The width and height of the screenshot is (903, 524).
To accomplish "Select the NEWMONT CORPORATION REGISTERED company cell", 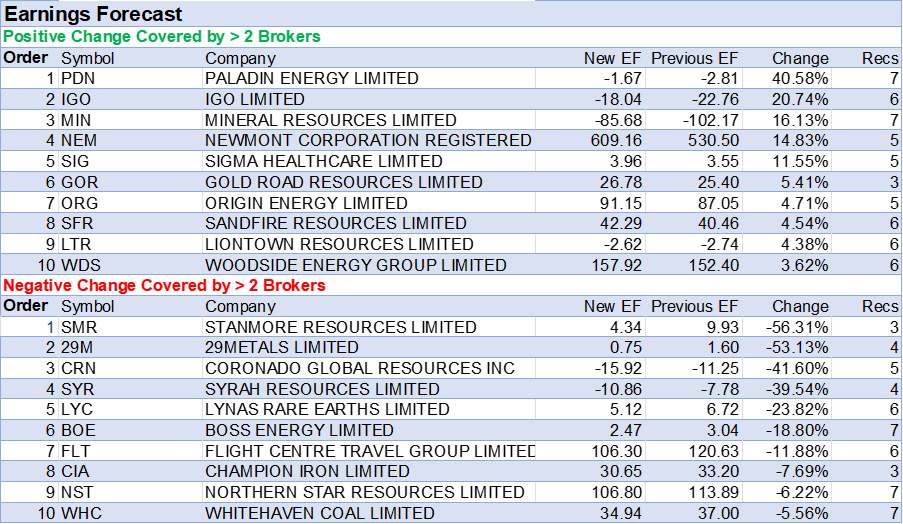I will point(368,141).
